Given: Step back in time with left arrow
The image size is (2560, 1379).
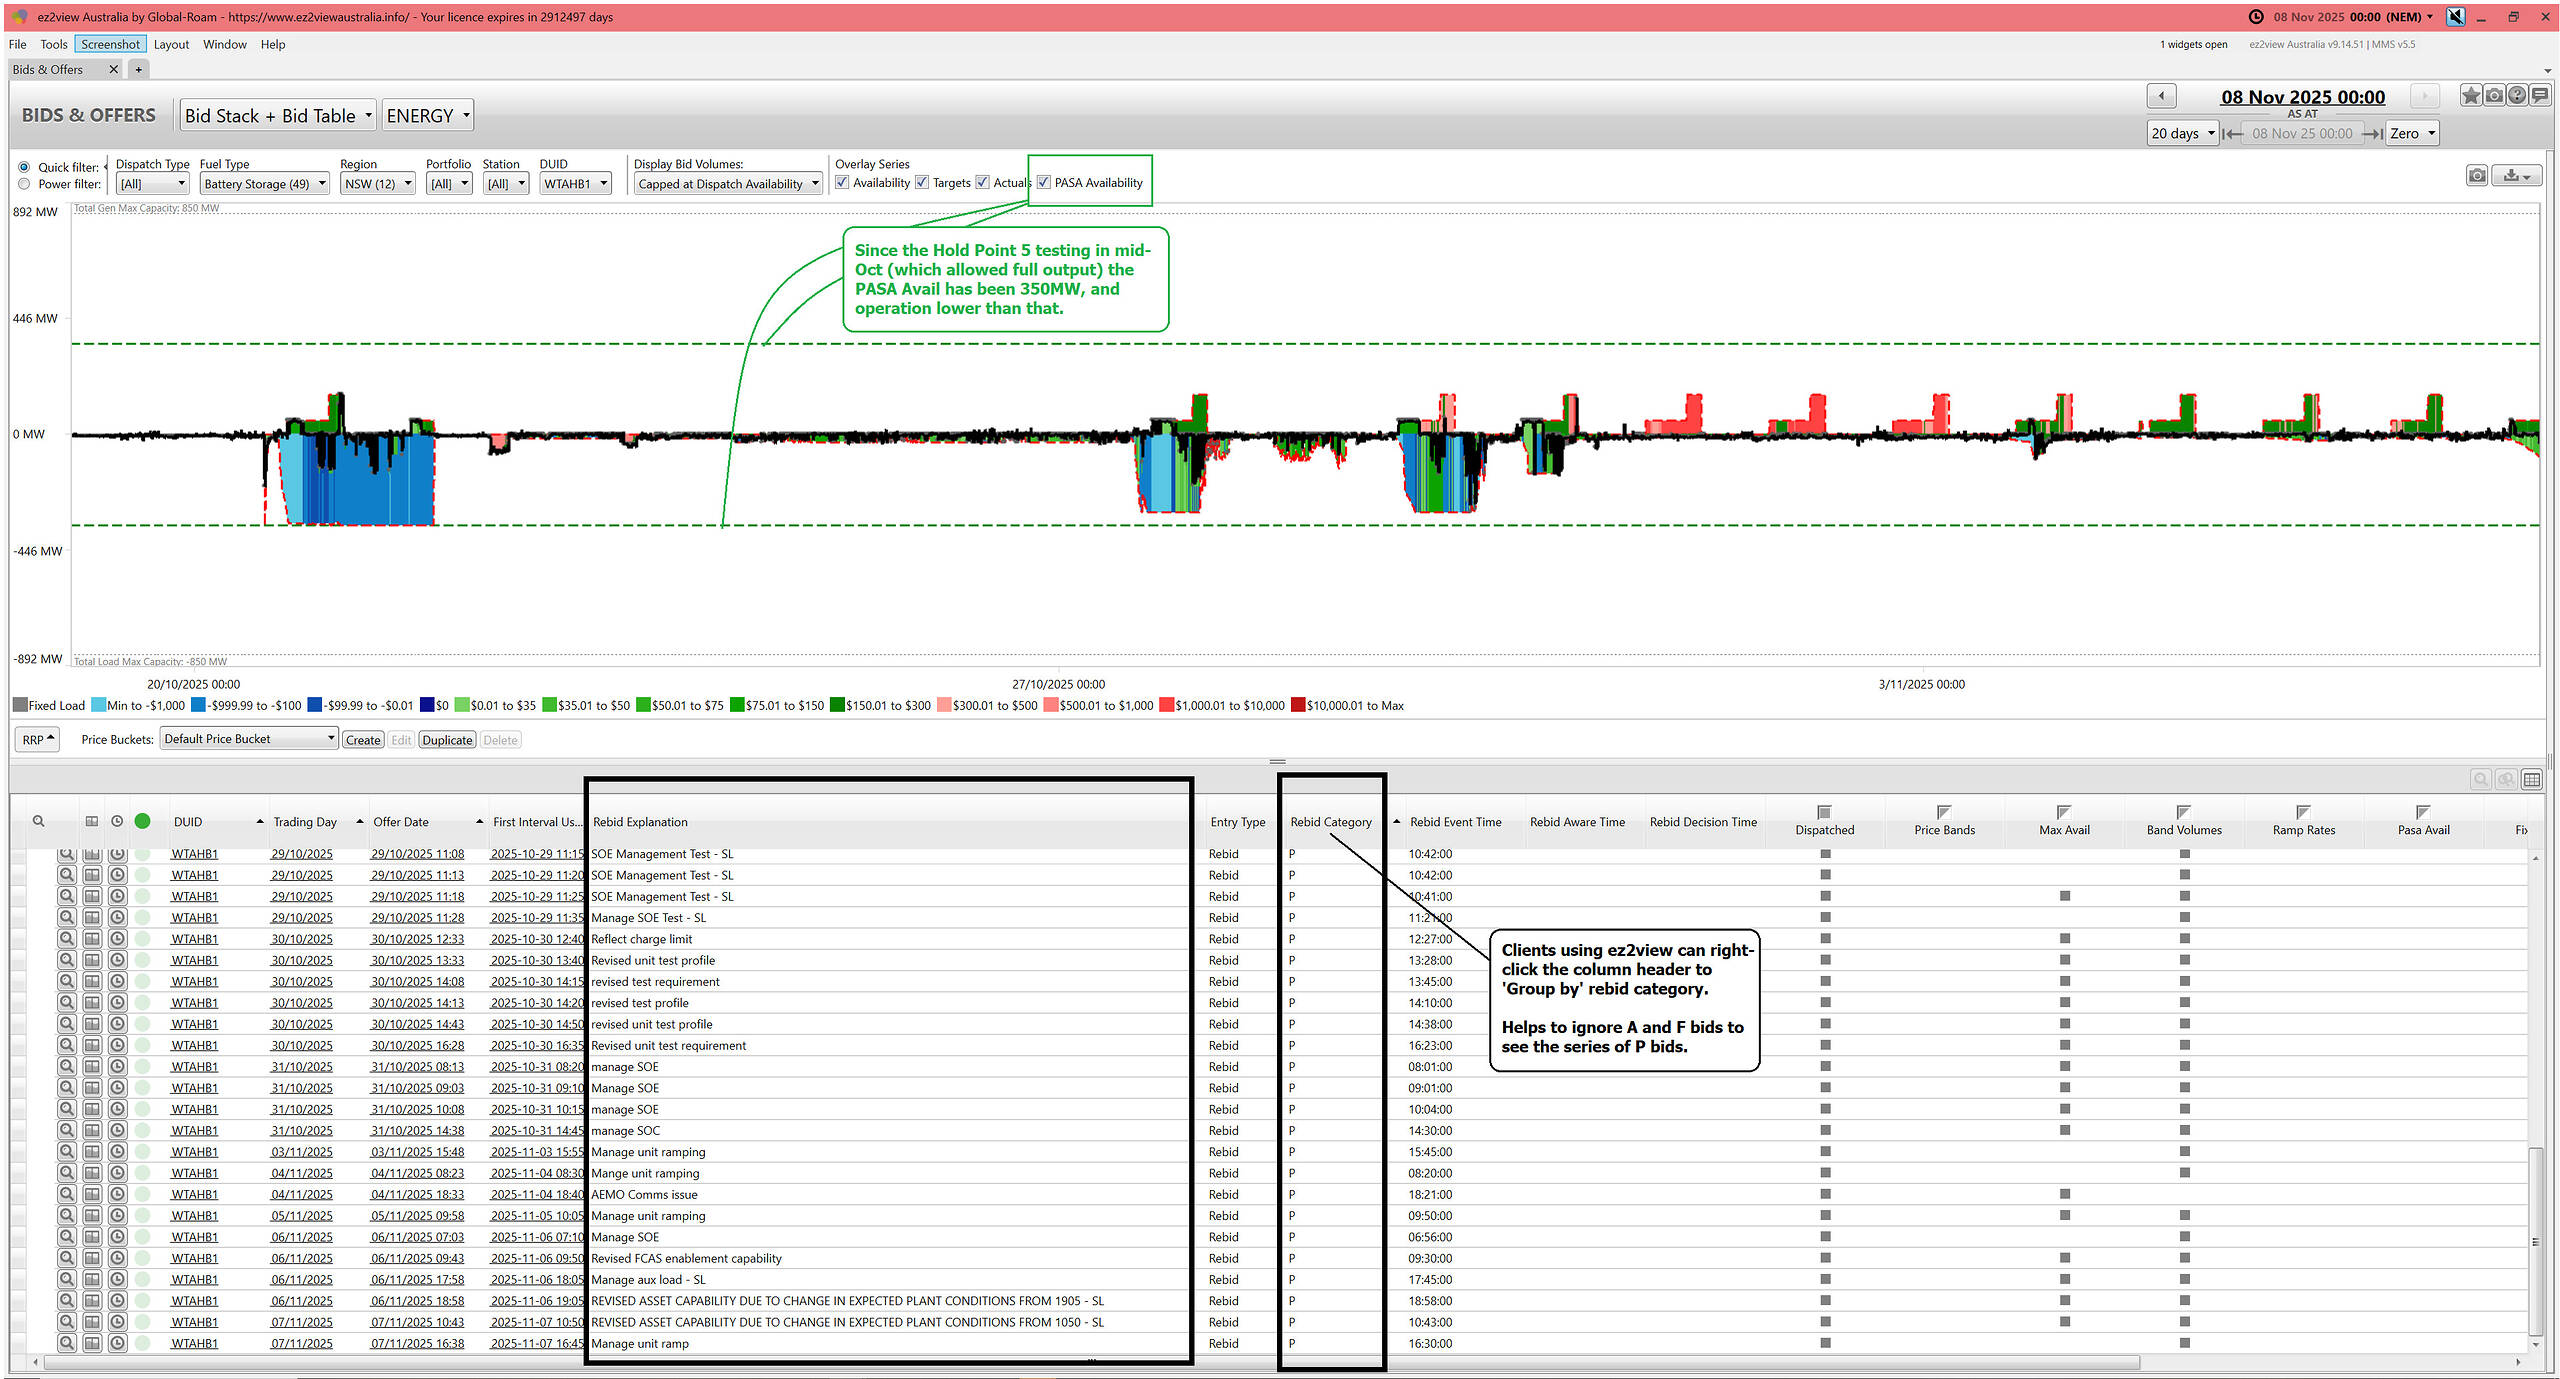Looking at the screenshot, I should point(2161,96).
